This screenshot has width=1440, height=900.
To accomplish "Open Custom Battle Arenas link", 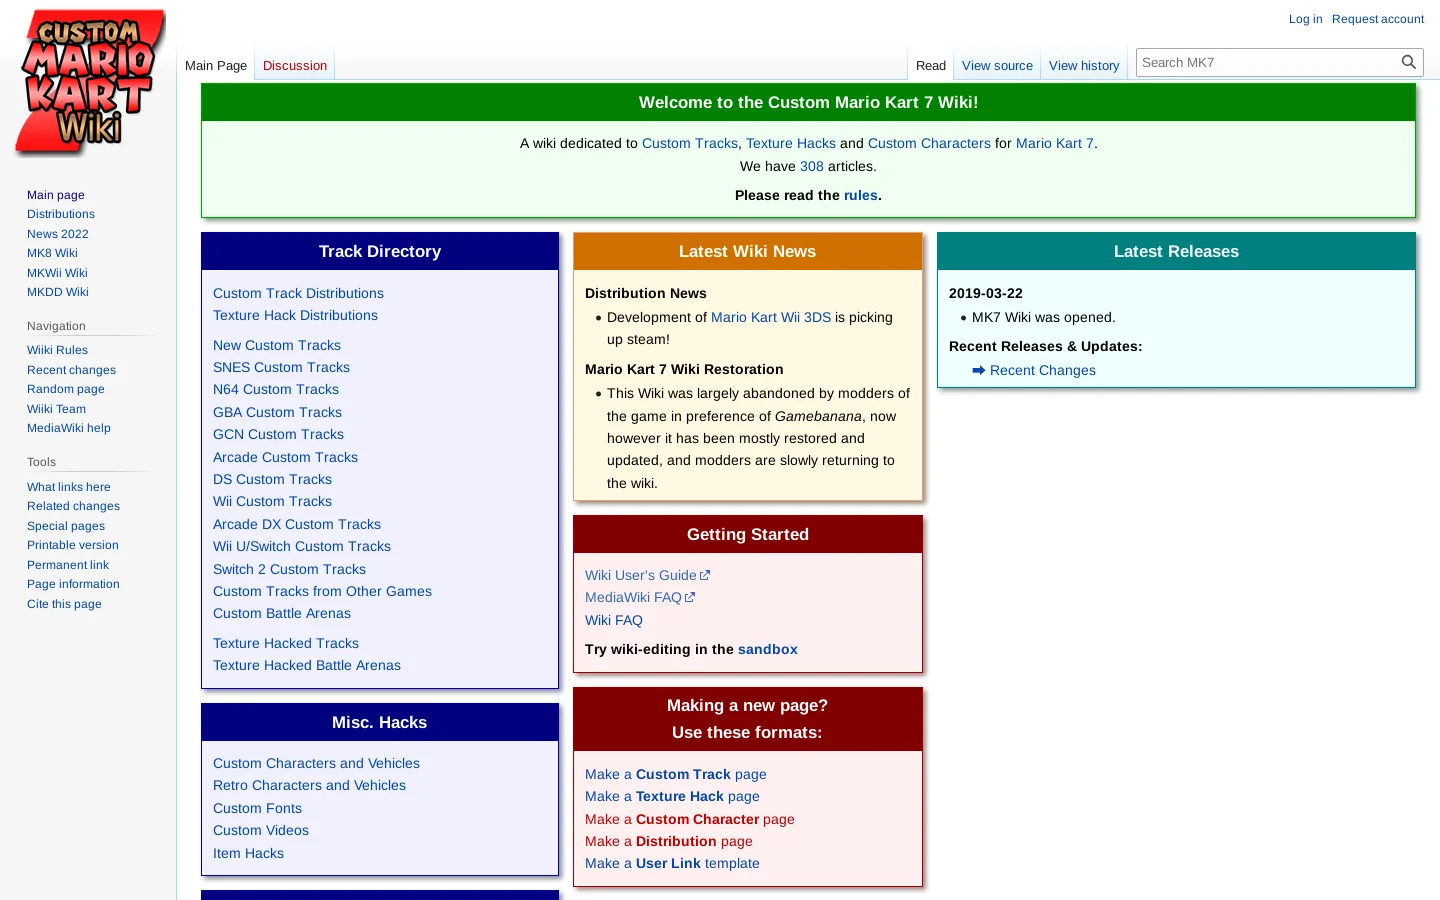I will click(282, 613).
